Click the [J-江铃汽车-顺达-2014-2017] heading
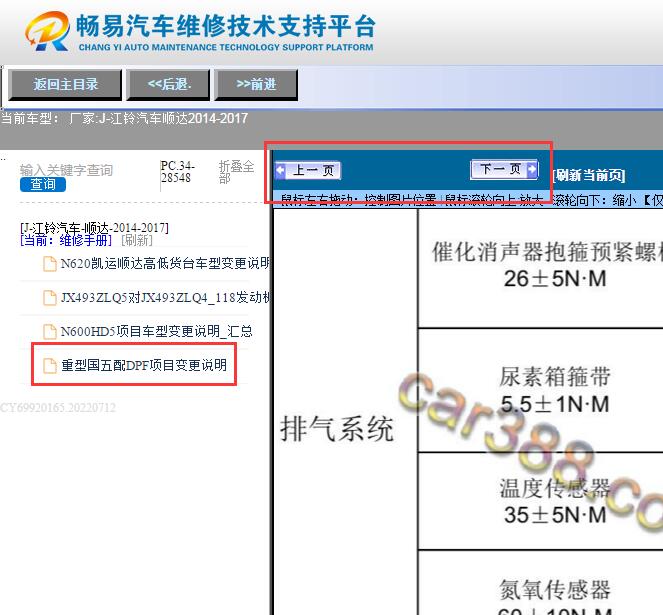Viewport: 663px width, 615px height. [x=94, y=228]
